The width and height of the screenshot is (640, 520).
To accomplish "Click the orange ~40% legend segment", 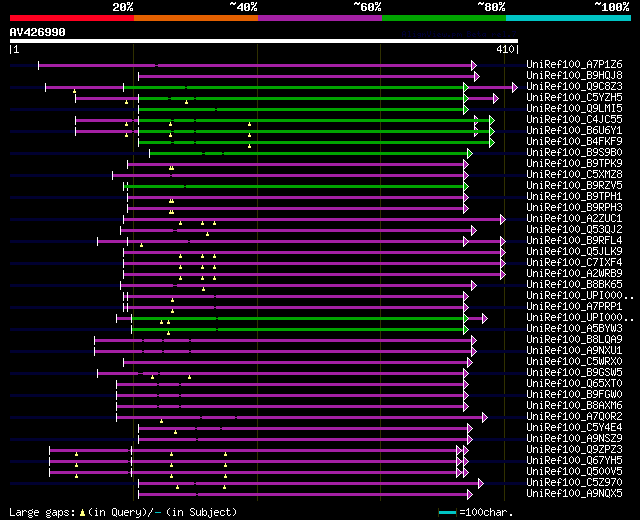I will tap(196, 18).
